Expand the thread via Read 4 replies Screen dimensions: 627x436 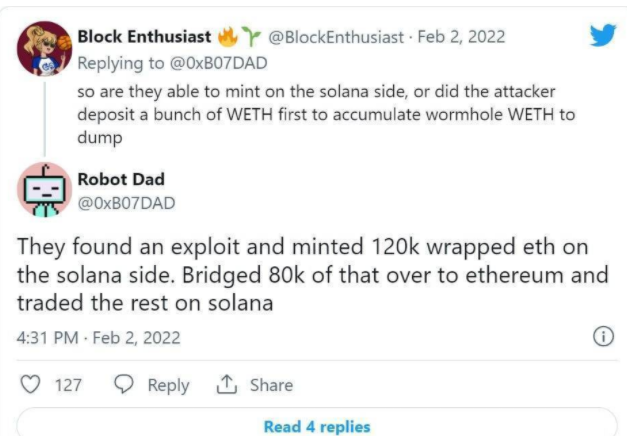316,426
